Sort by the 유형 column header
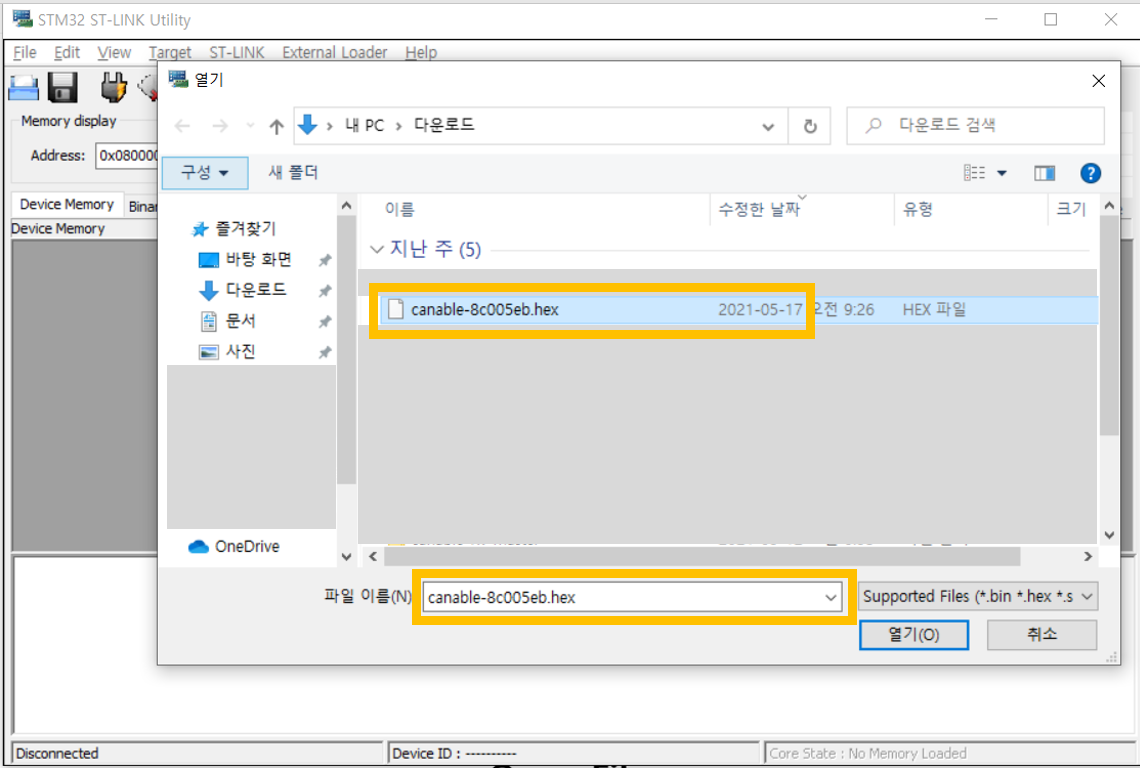Image resolution: width=1140 pixels, height=768 pixels. (918, 209)
